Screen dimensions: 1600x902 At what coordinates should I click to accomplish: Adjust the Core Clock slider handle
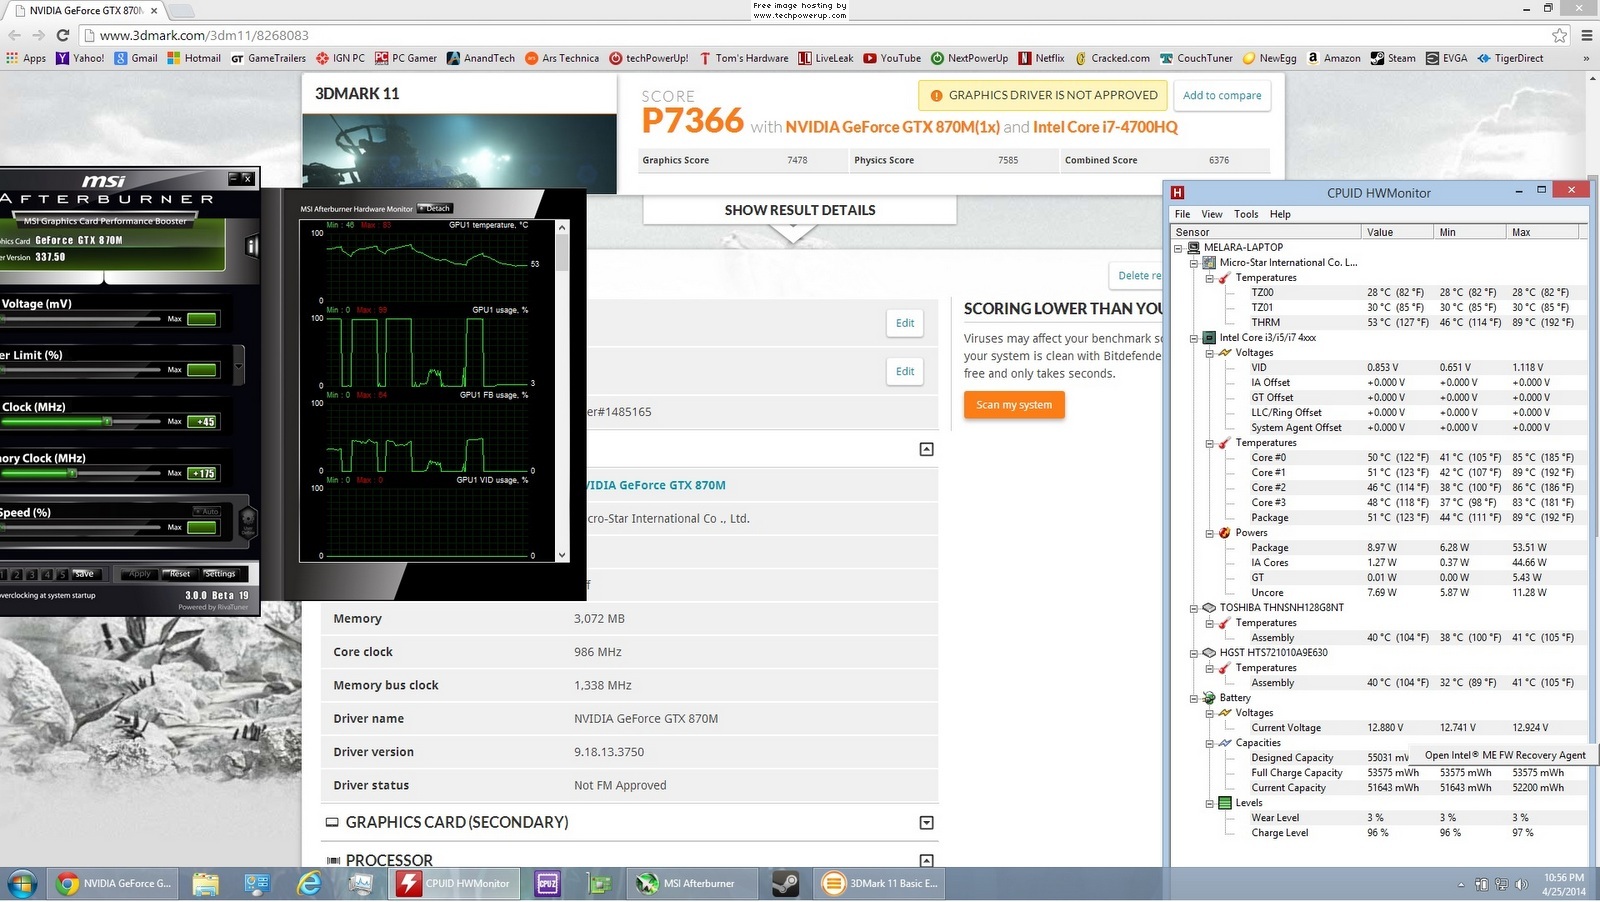pos(107,422)
